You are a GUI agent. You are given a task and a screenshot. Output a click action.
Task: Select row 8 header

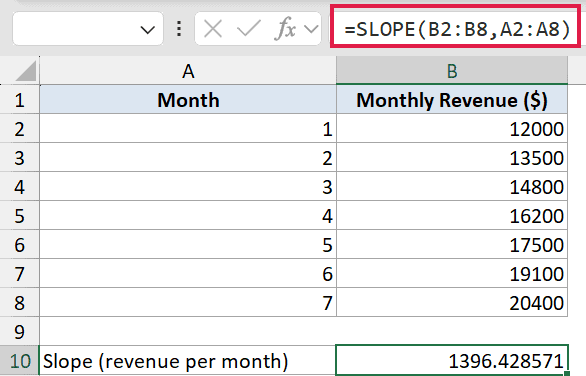[19, 302]
